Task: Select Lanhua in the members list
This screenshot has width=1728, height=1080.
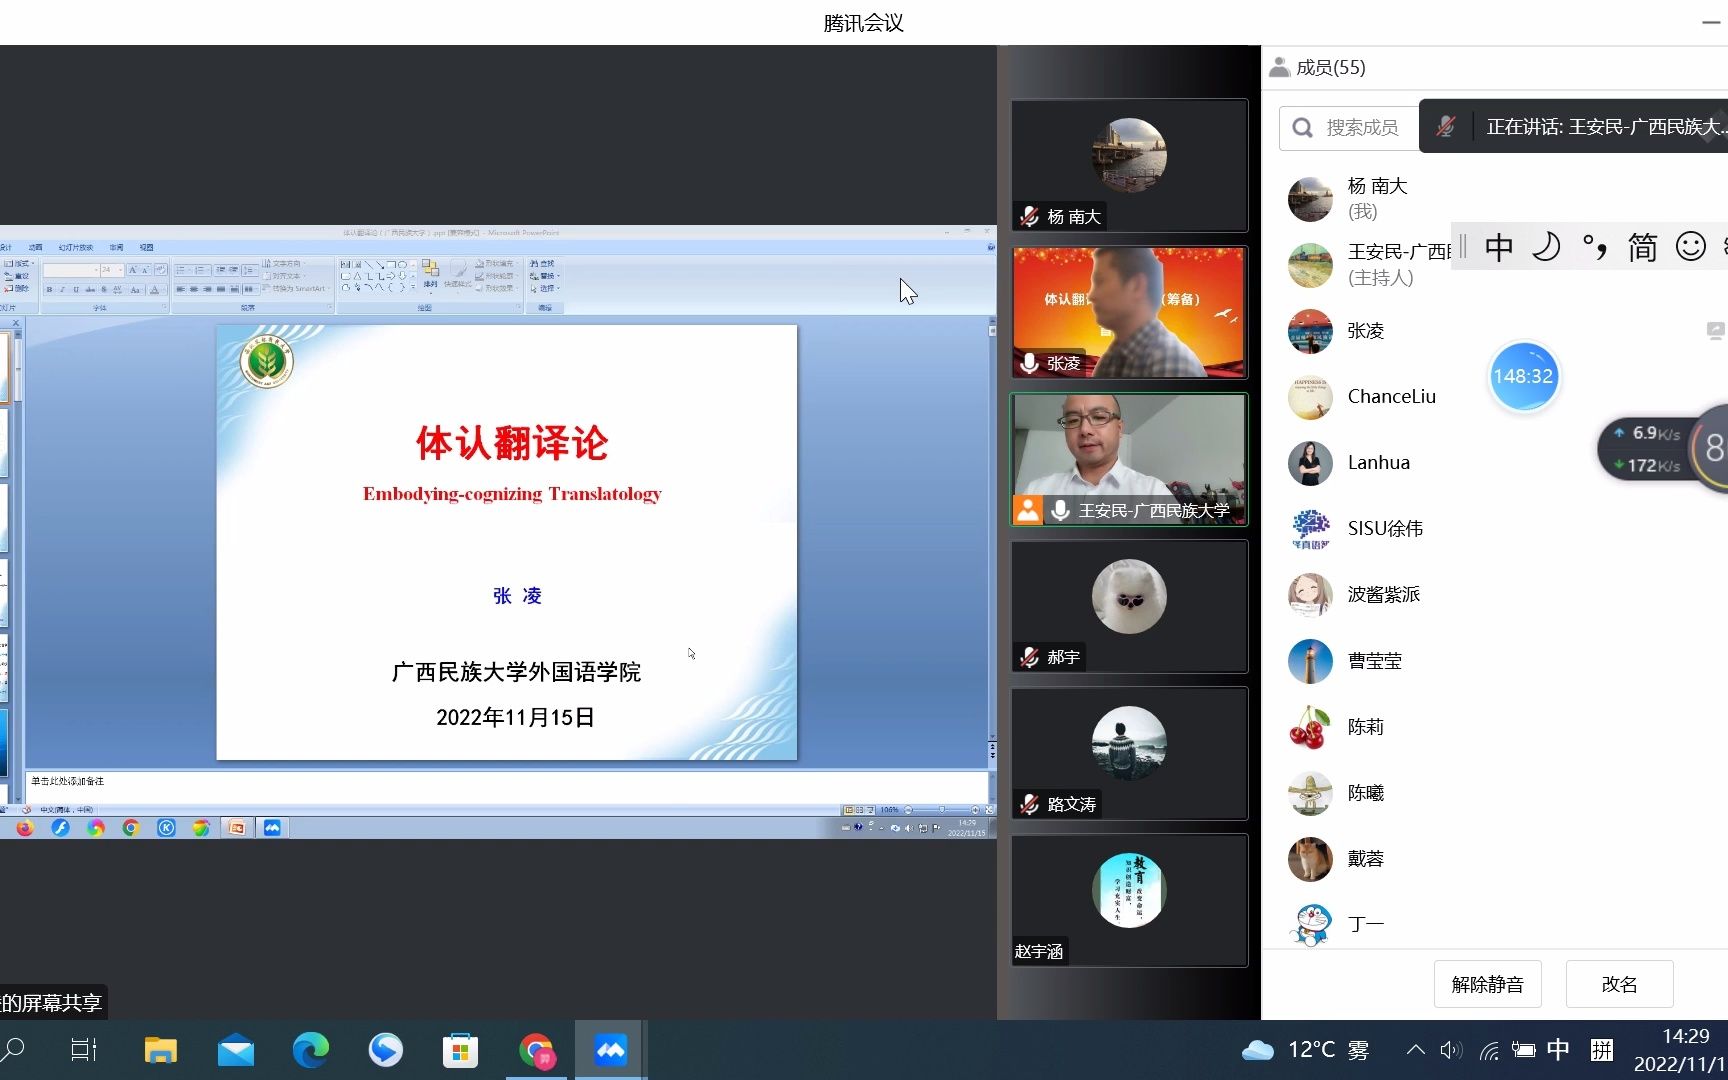Action: (1495, 463)
